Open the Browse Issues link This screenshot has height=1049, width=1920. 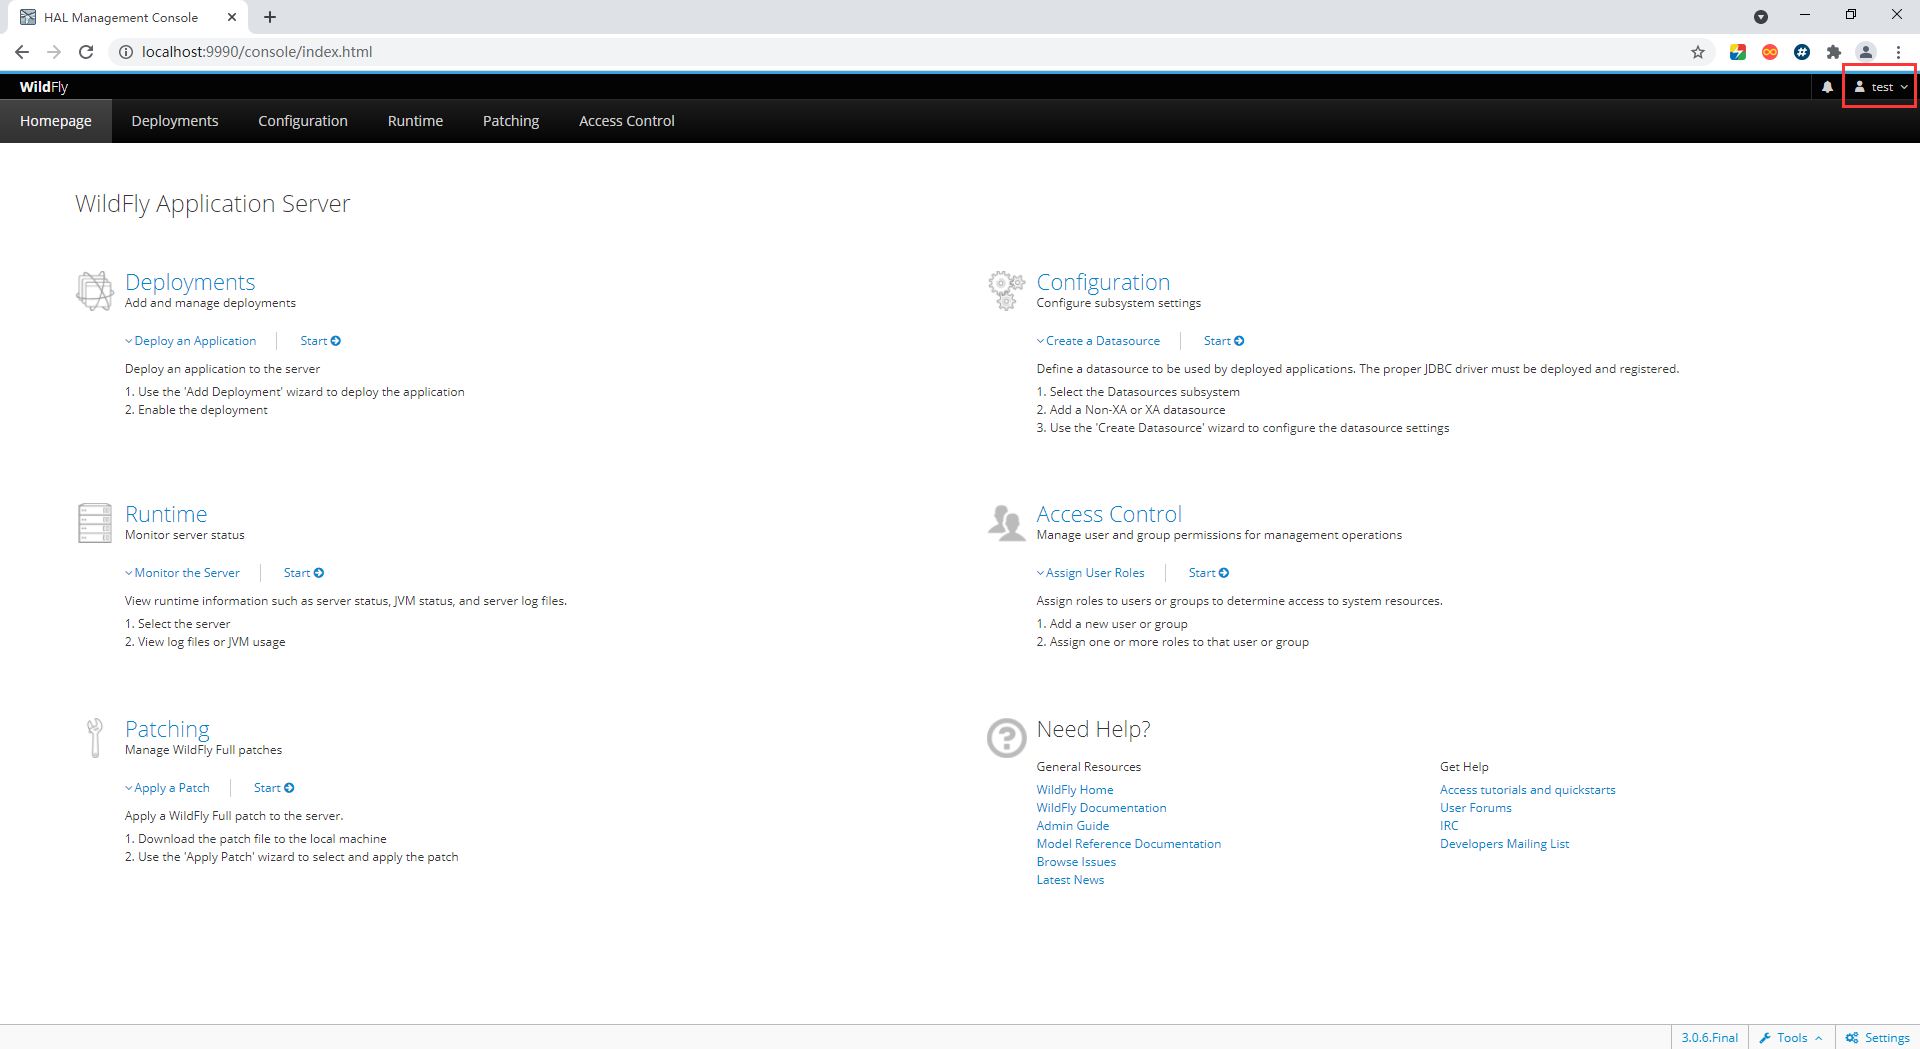click(x=1076, y=862)
